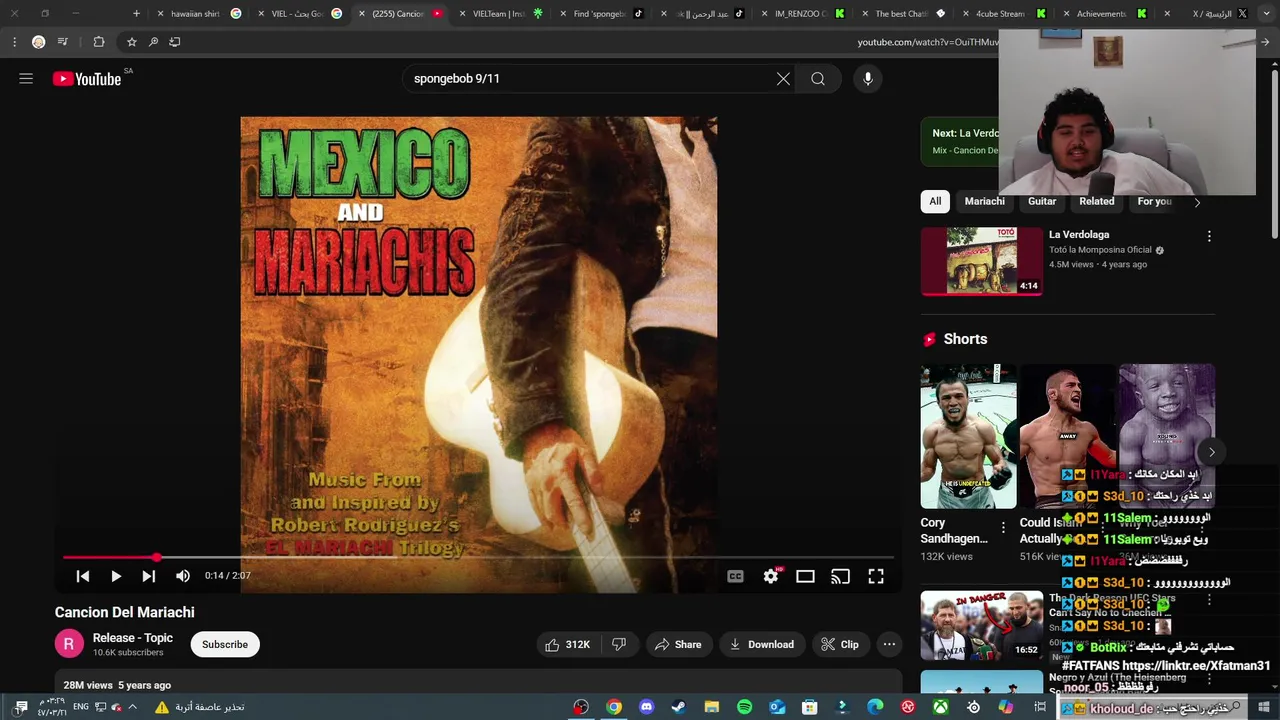Open the dust storm weather warning widget
Viewport: 1280px width, 720px height.
pyautogui.click(x=200, y=707)
